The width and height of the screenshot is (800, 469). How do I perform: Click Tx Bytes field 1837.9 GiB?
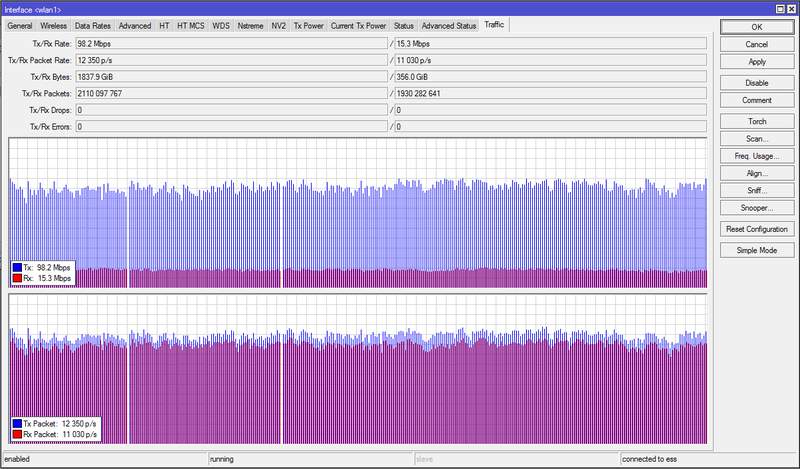(x=231, y=77)
